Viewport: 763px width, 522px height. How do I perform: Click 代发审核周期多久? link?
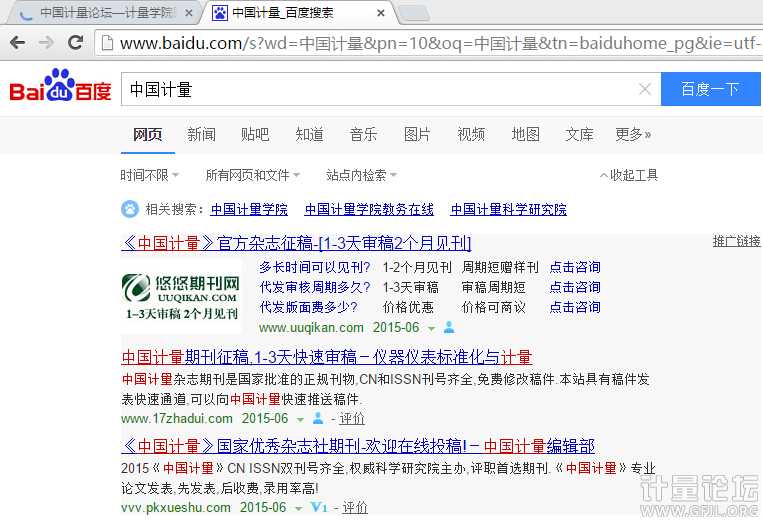pyautogui.click(x=315, y=287)
